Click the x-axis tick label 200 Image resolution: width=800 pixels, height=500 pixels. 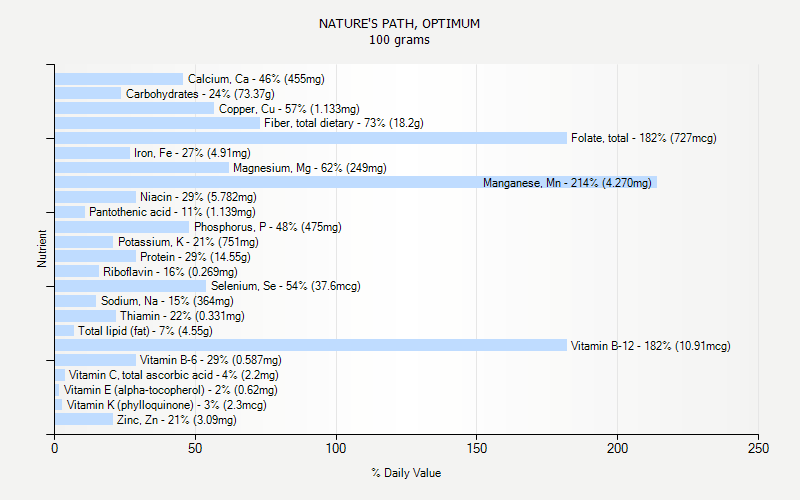coord(617,448)
